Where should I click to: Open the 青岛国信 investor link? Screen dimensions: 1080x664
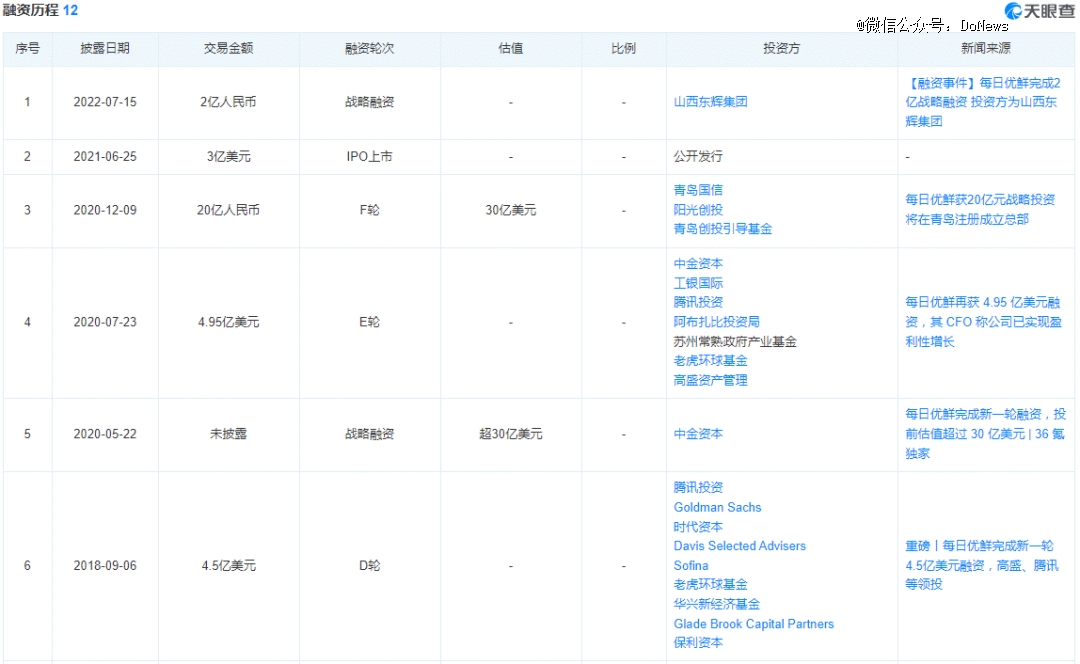(x=698, y=190)
